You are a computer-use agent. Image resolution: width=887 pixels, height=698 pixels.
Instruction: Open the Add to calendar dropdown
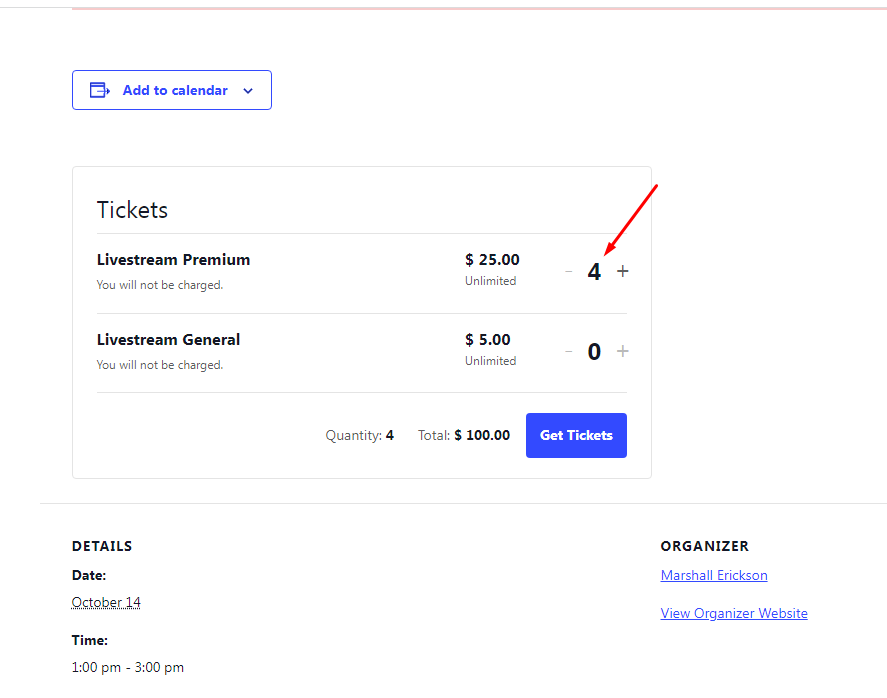pos(172,90)
